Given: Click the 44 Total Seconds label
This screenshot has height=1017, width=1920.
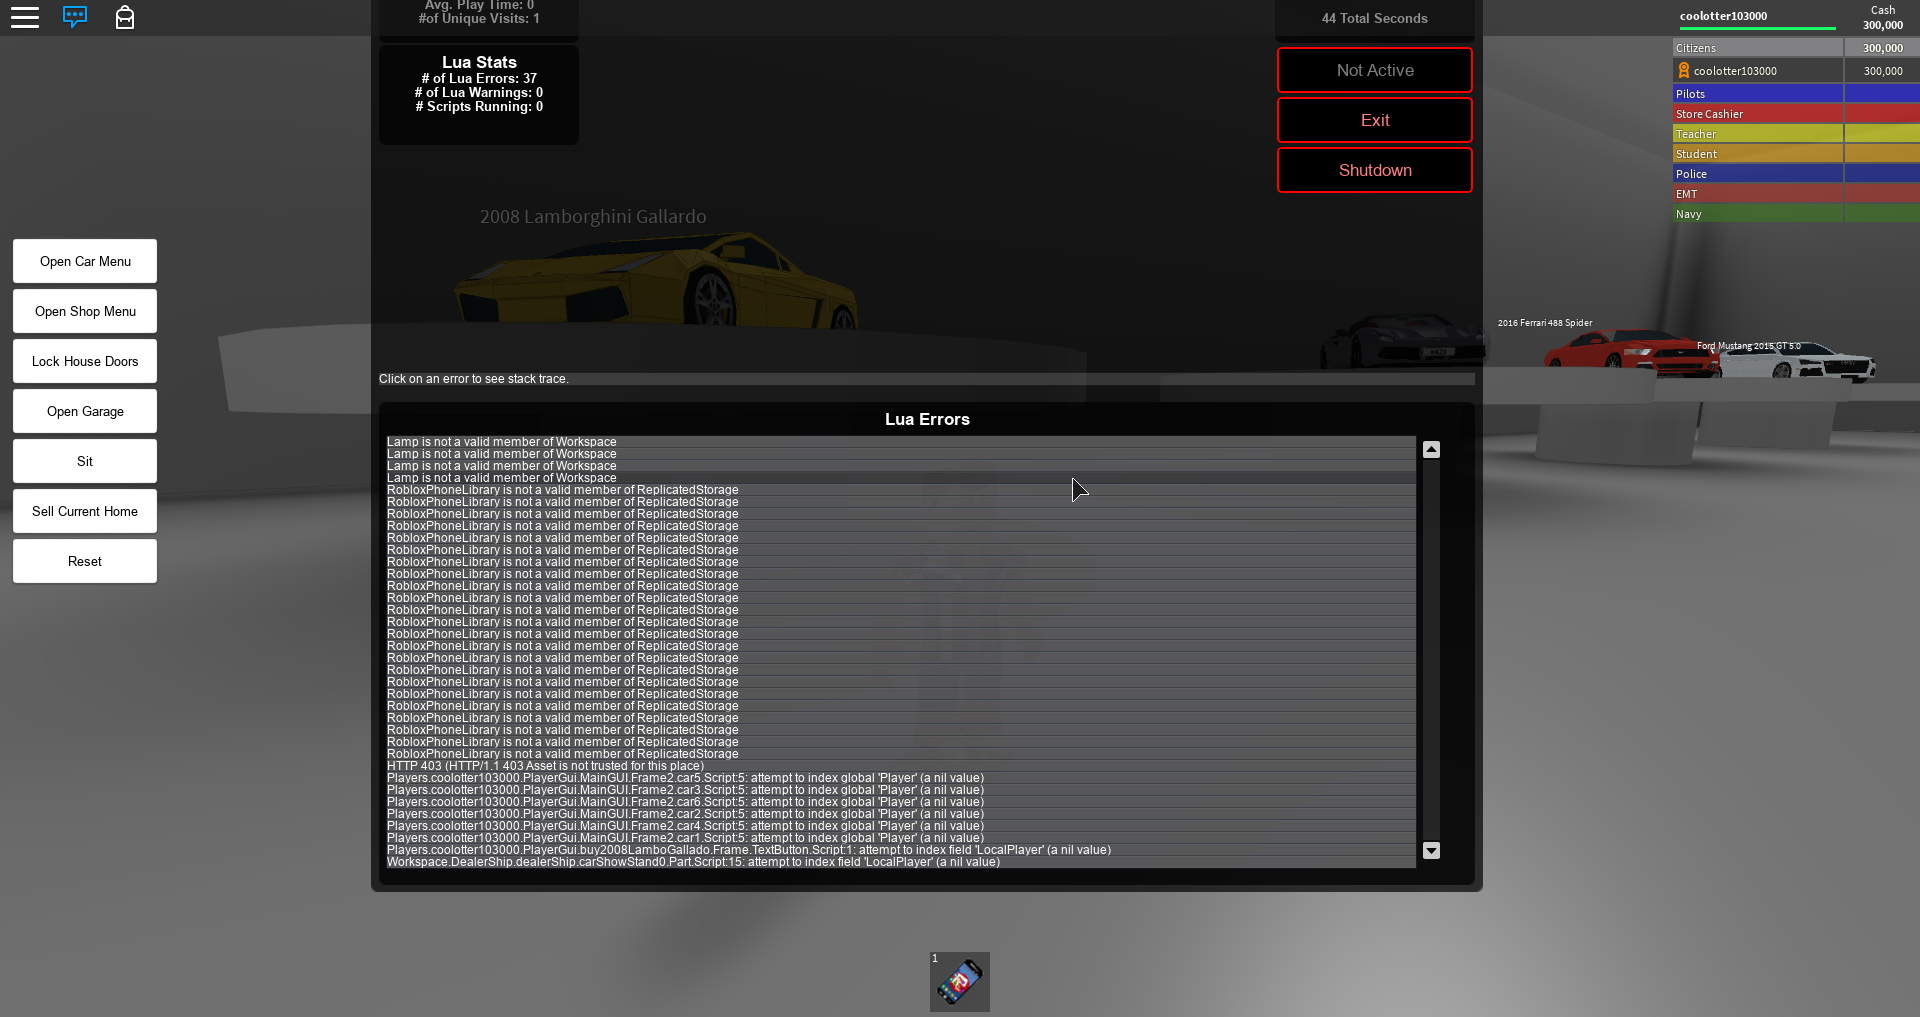Looking at the screenshot, I should pos(1375,18).
